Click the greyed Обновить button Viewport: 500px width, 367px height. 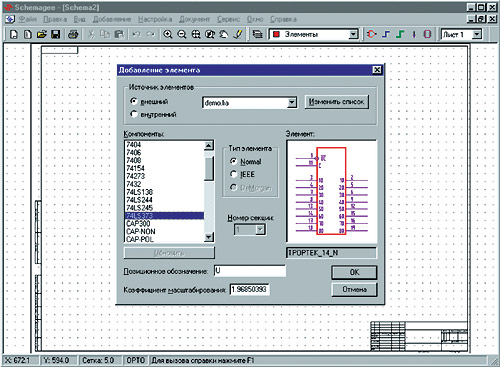(x=169, y=253)
